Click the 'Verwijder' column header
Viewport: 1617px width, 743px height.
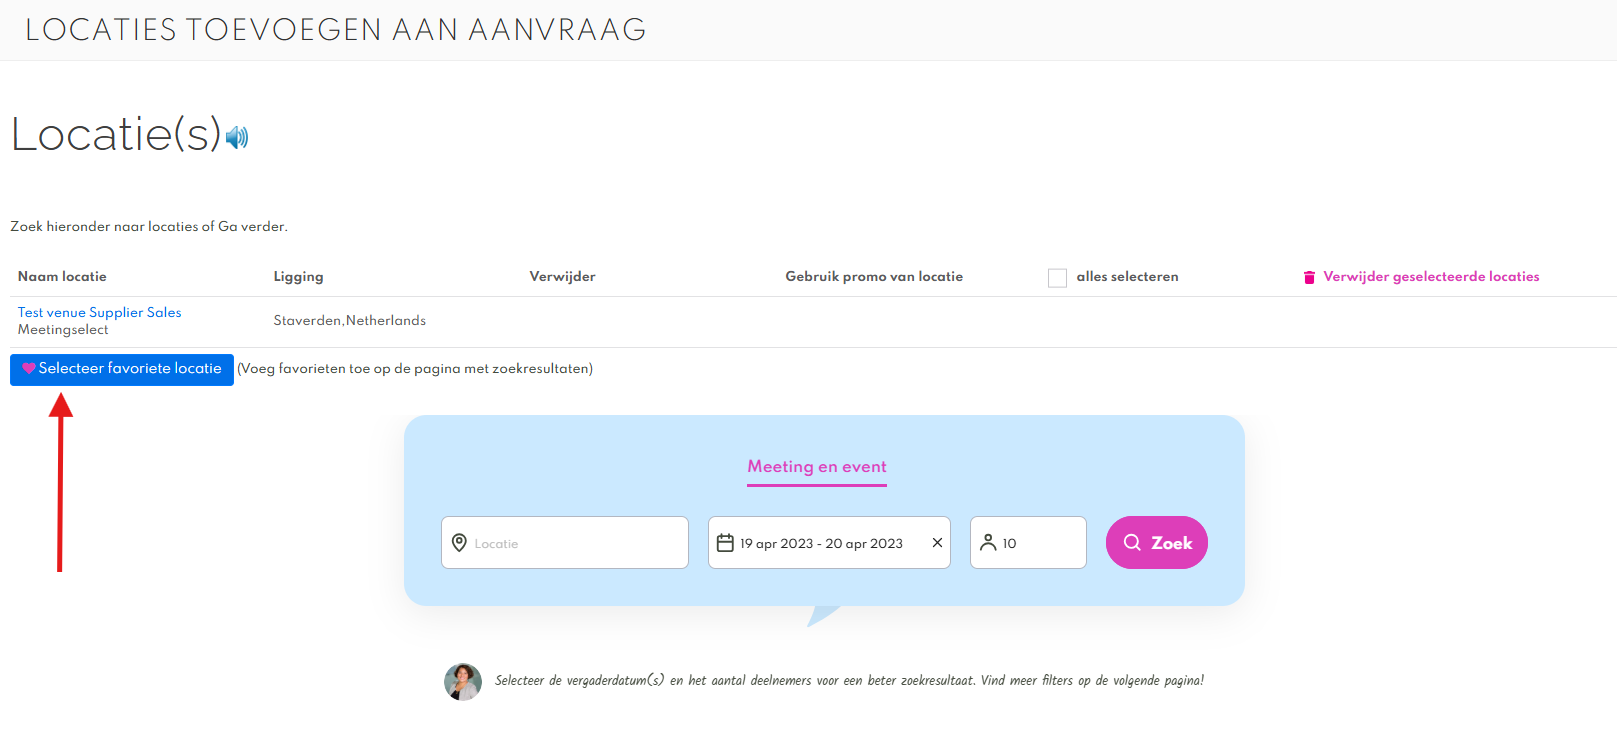click(562, 277)
